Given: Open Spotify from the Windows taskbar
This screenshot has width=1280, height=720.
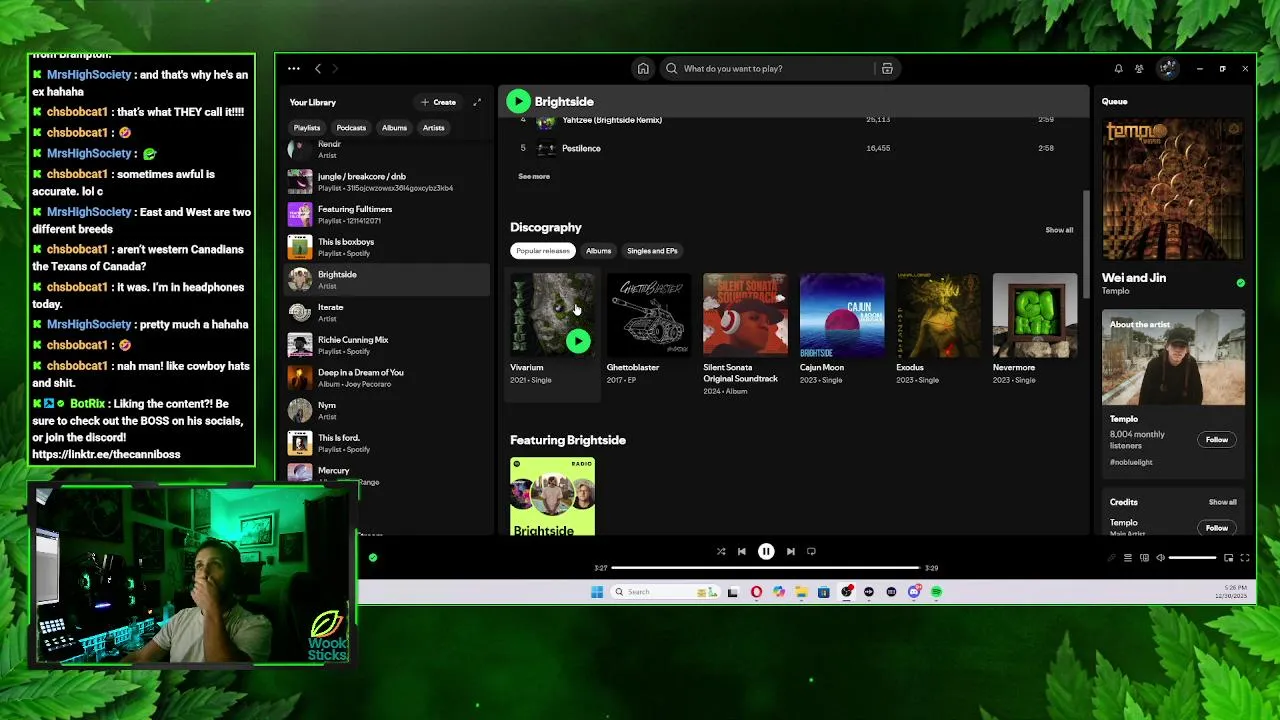Looking at the screenshot, I should 936,592.
